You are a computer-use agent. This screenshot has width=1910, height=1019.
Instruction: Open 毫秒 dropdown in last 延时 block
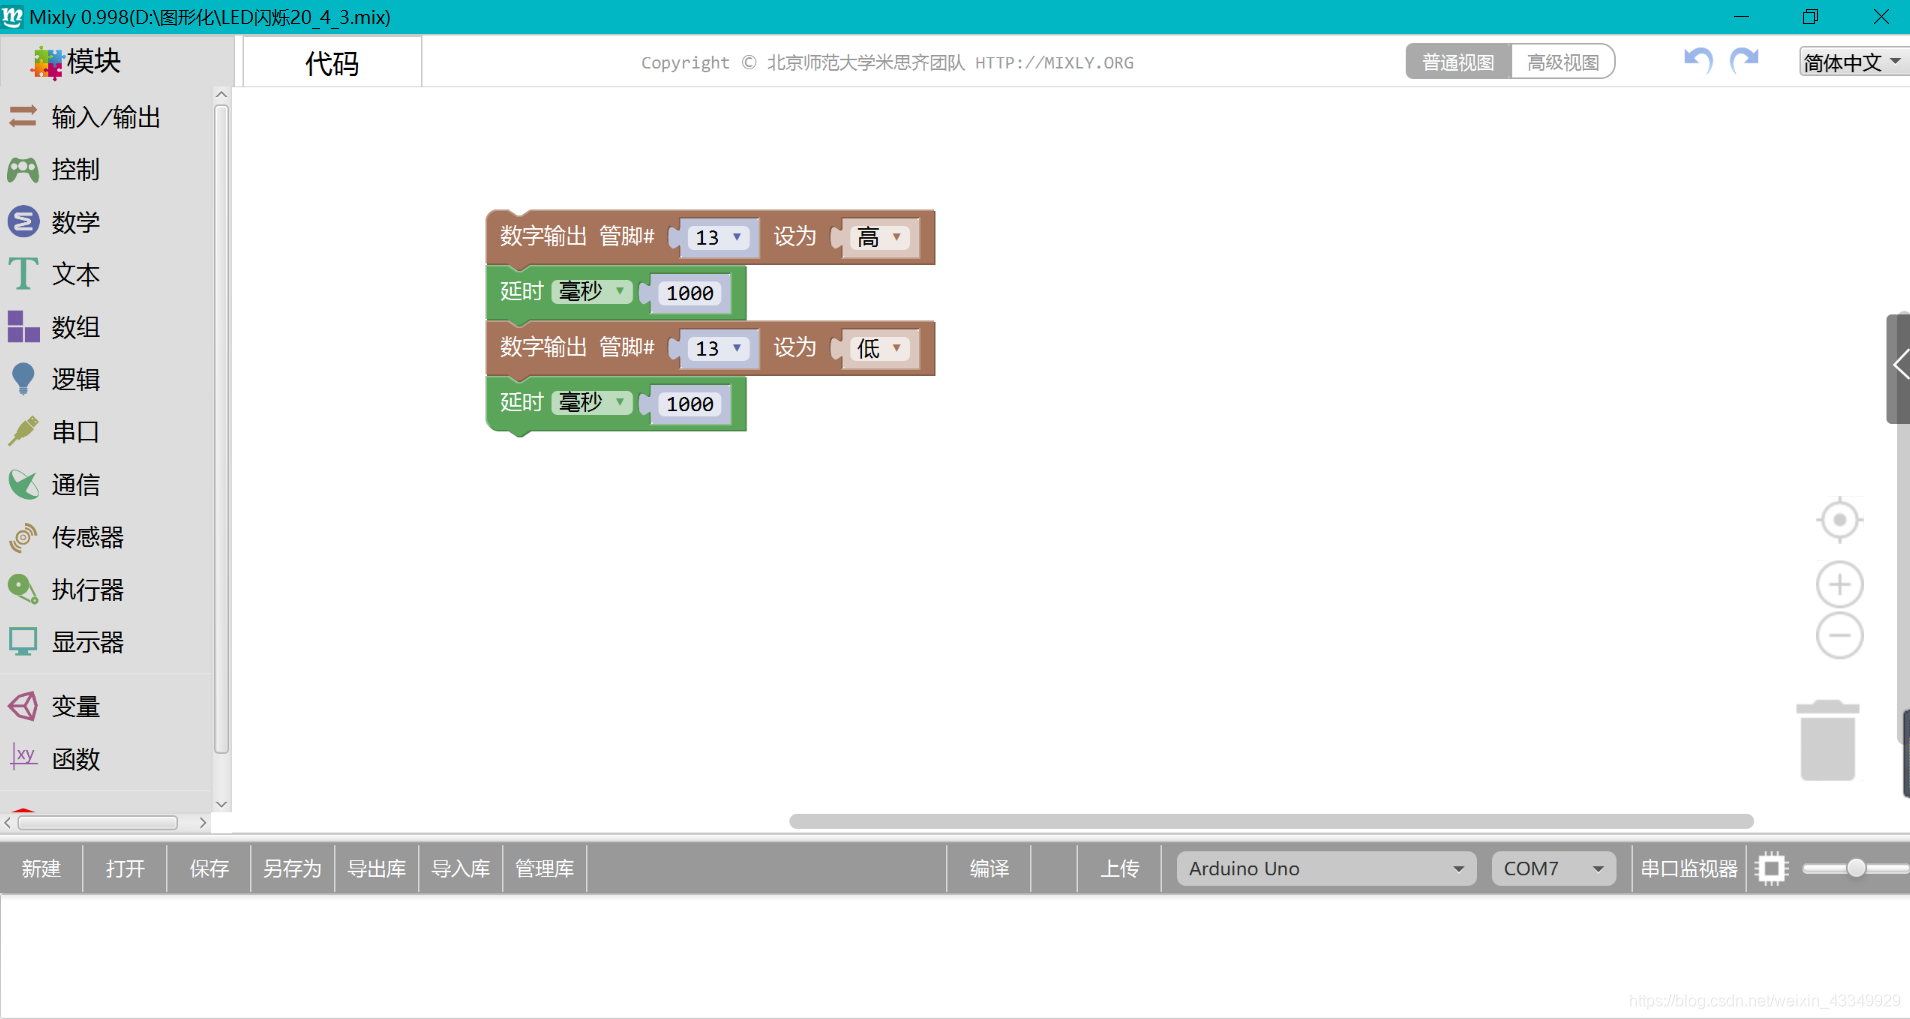[x=592, y=402]
